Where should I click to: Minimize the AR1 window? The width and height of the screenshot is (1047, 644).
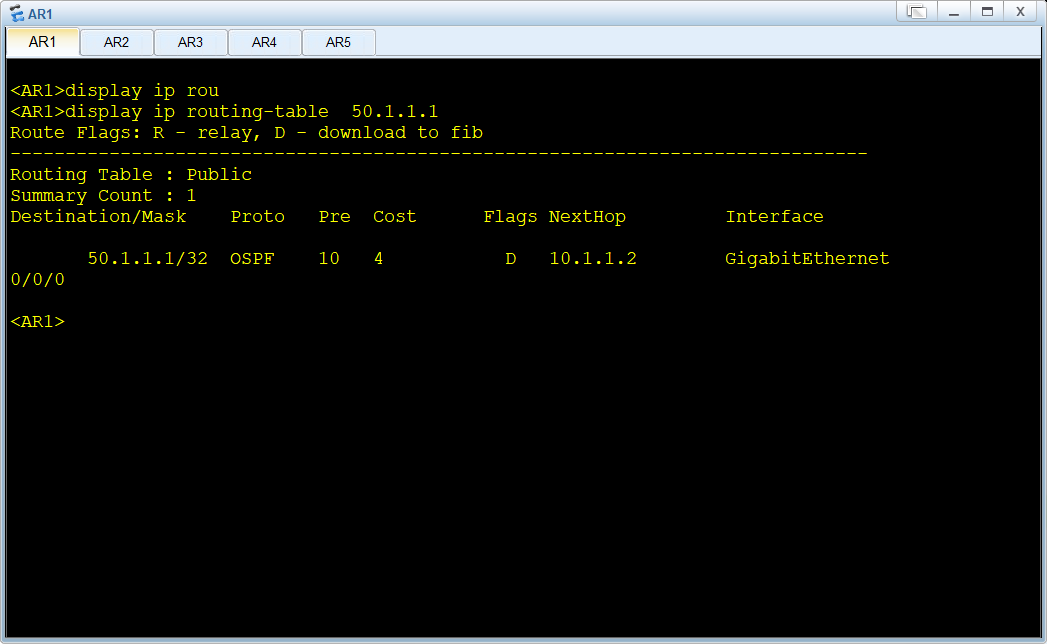tap(954, 12)
